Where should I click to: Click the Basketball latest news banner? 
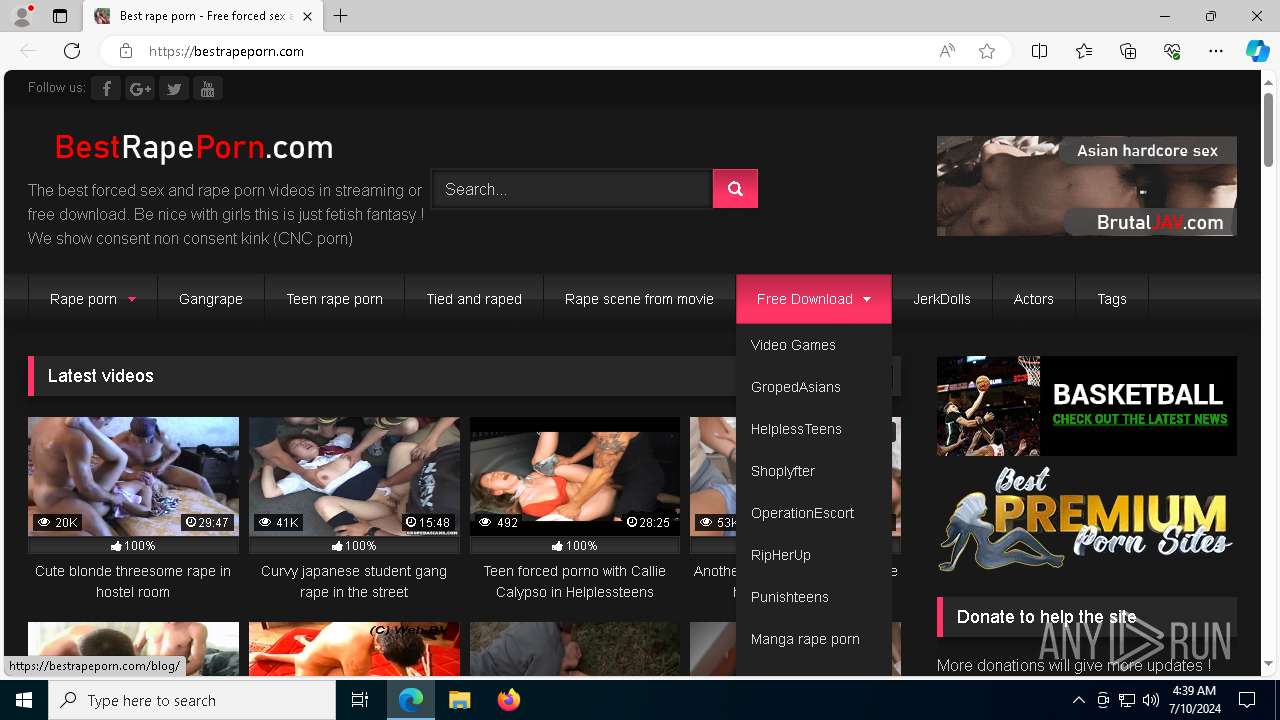pyautogui.click(x=1087, y=406)
